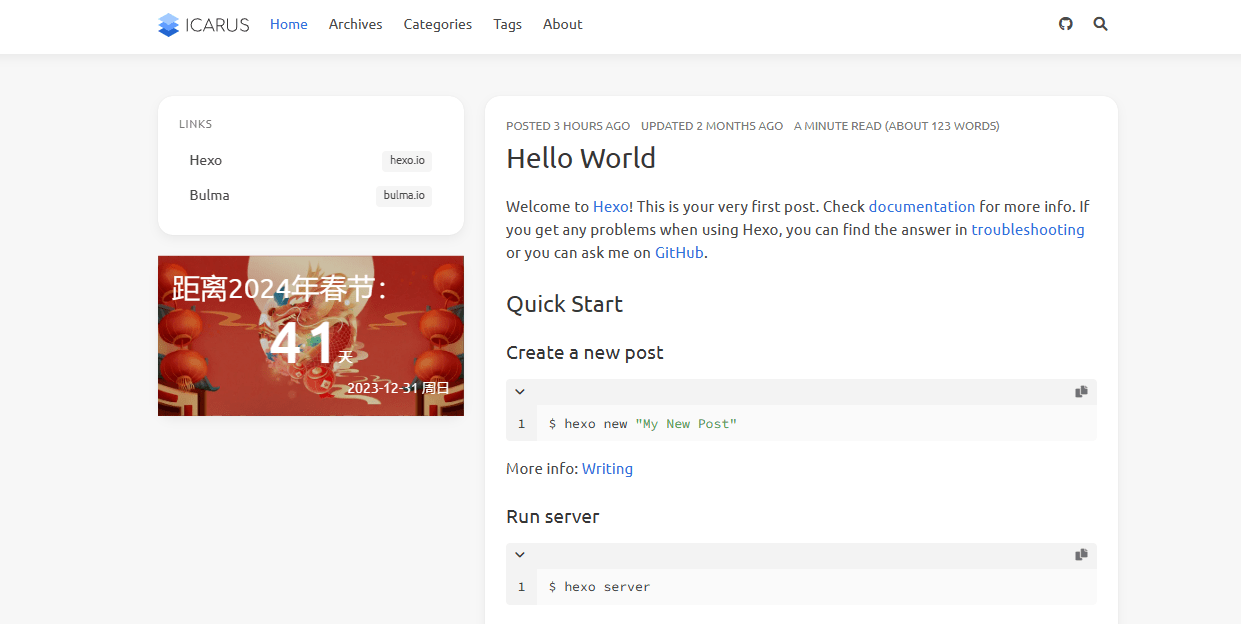1241x624 pixels.
Task: Open the Archives page
Action: (356, 24)
